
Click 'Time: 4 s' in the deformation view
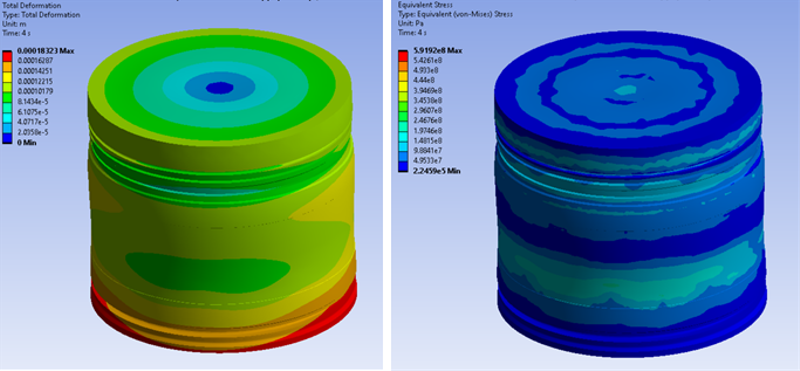(x=16, y=33)
